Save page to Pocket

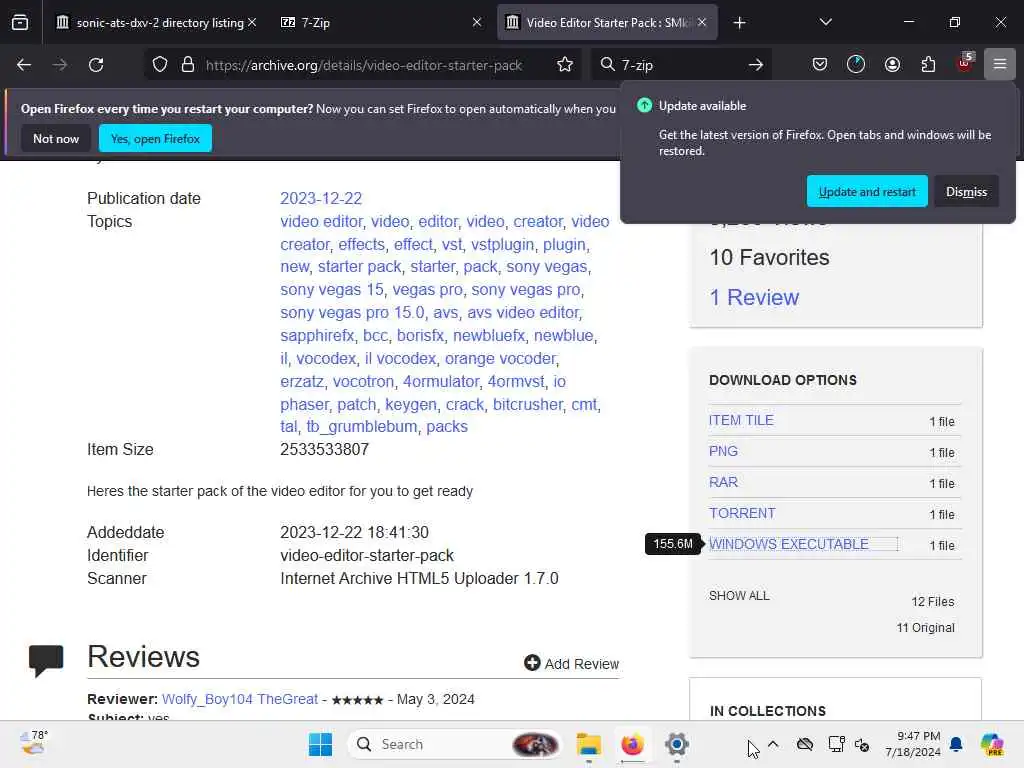820,65
